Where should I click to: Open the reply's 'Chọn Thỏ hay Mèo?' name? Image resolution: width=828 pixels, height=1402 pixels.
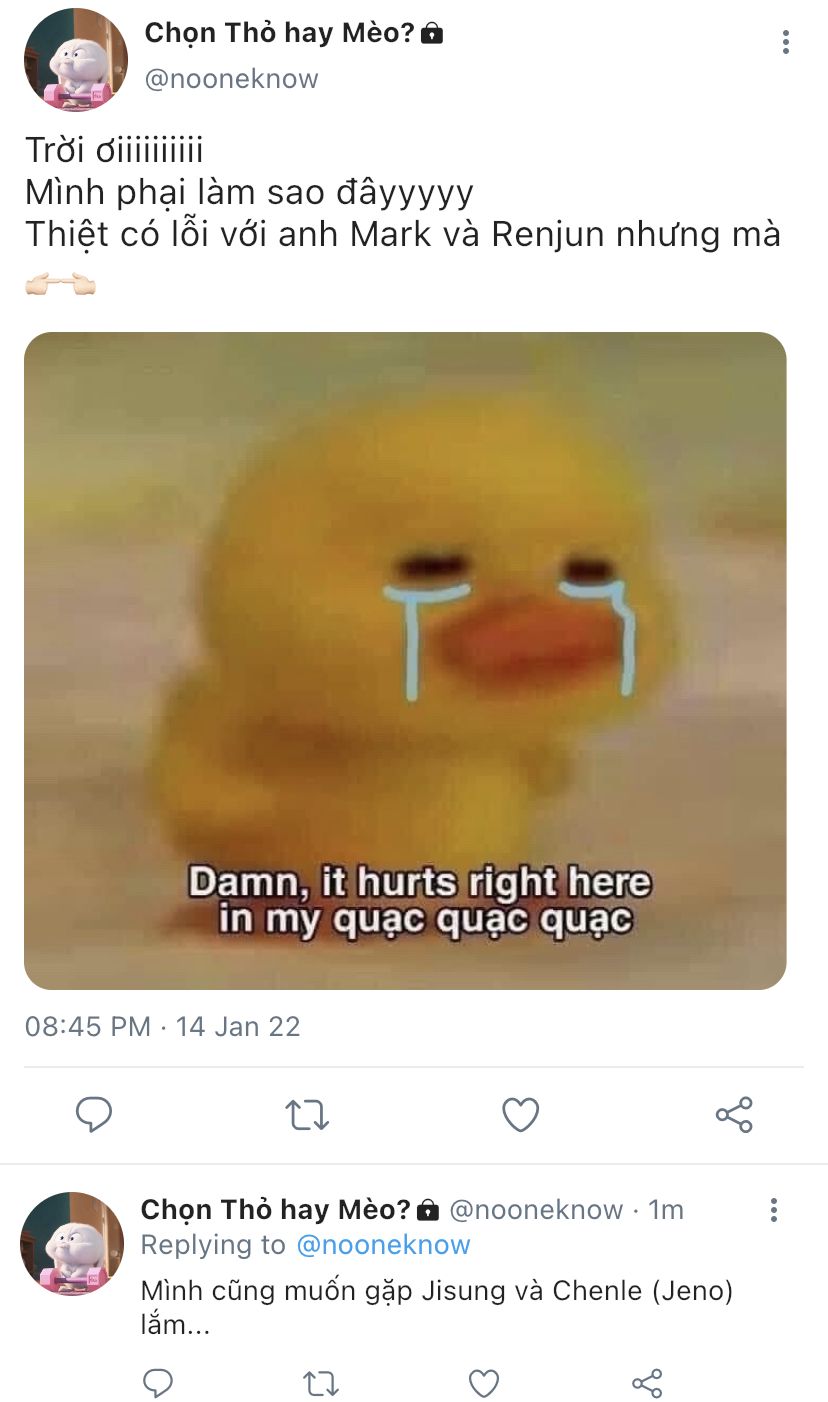pyautogui.click(x=276, y=1209)
